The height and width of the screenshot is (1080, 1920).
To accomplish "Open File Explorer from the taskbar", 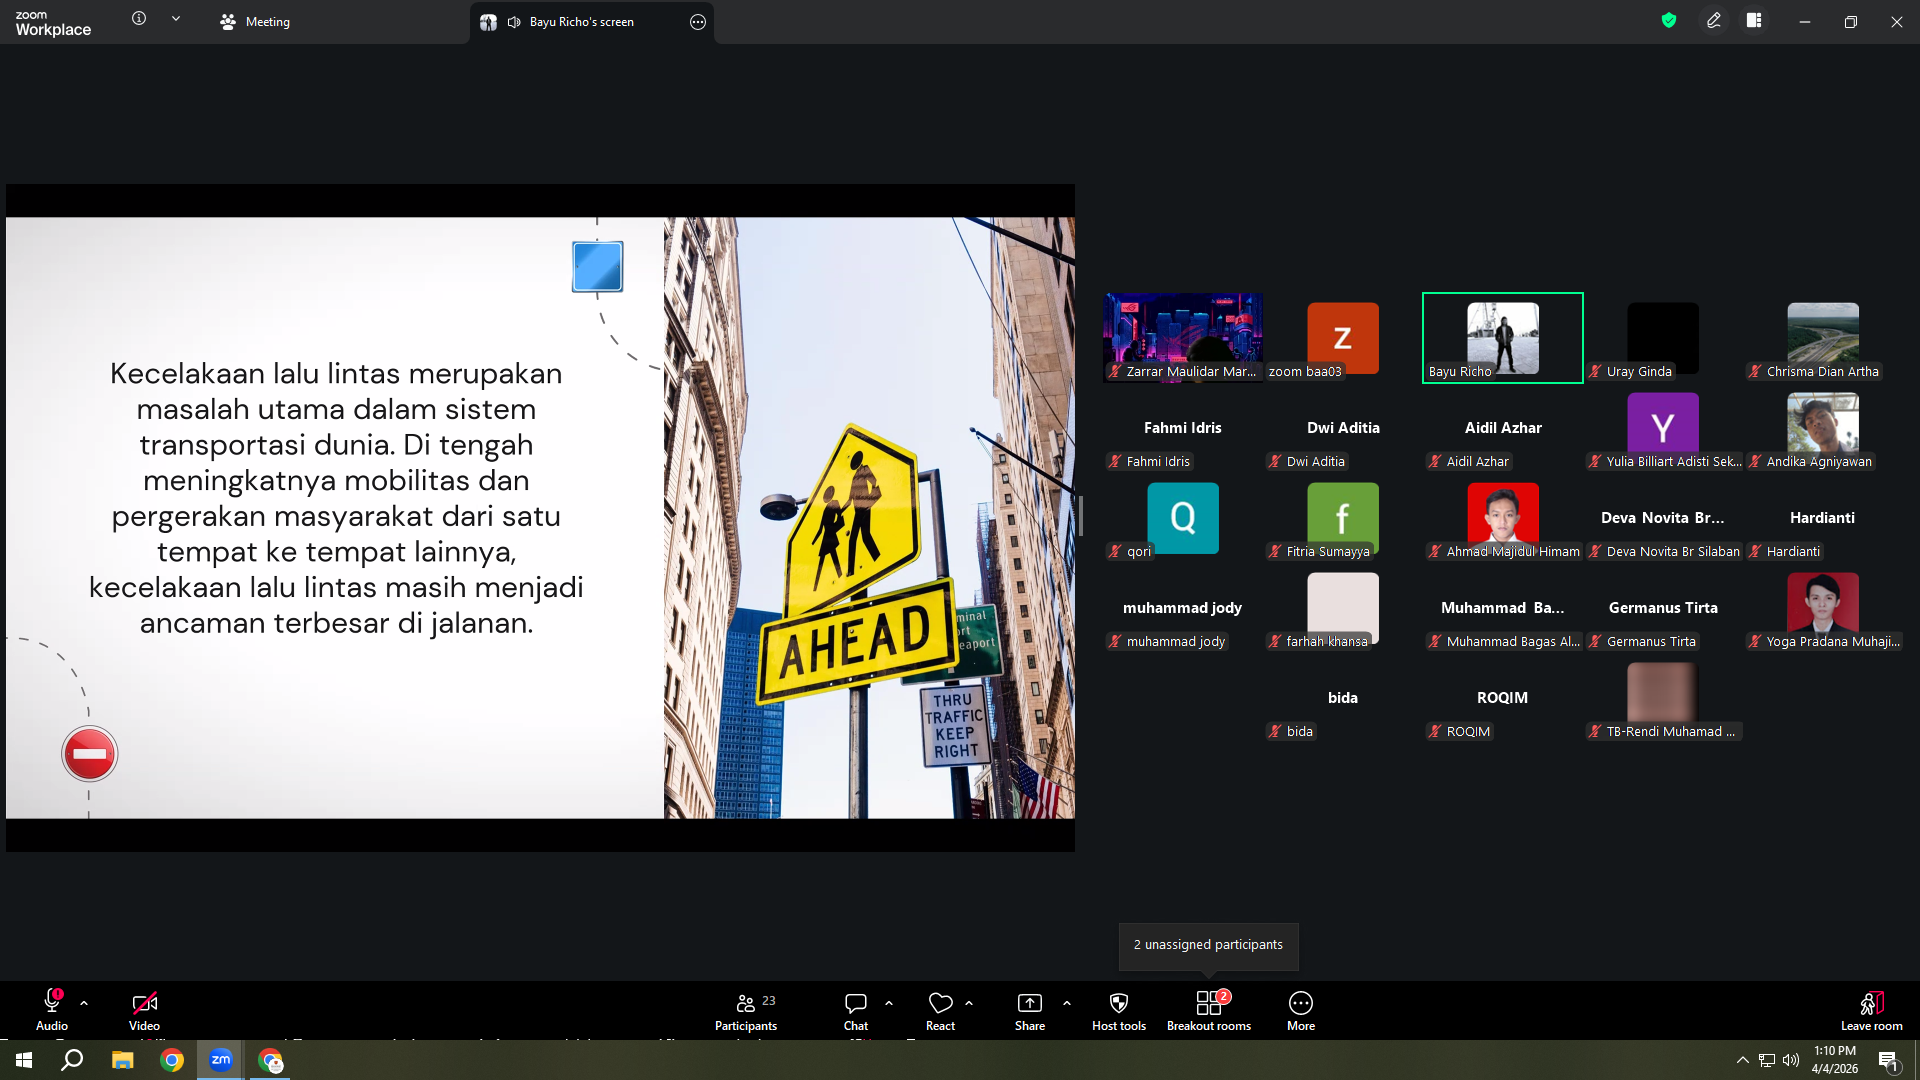I will click(122, 1060).
